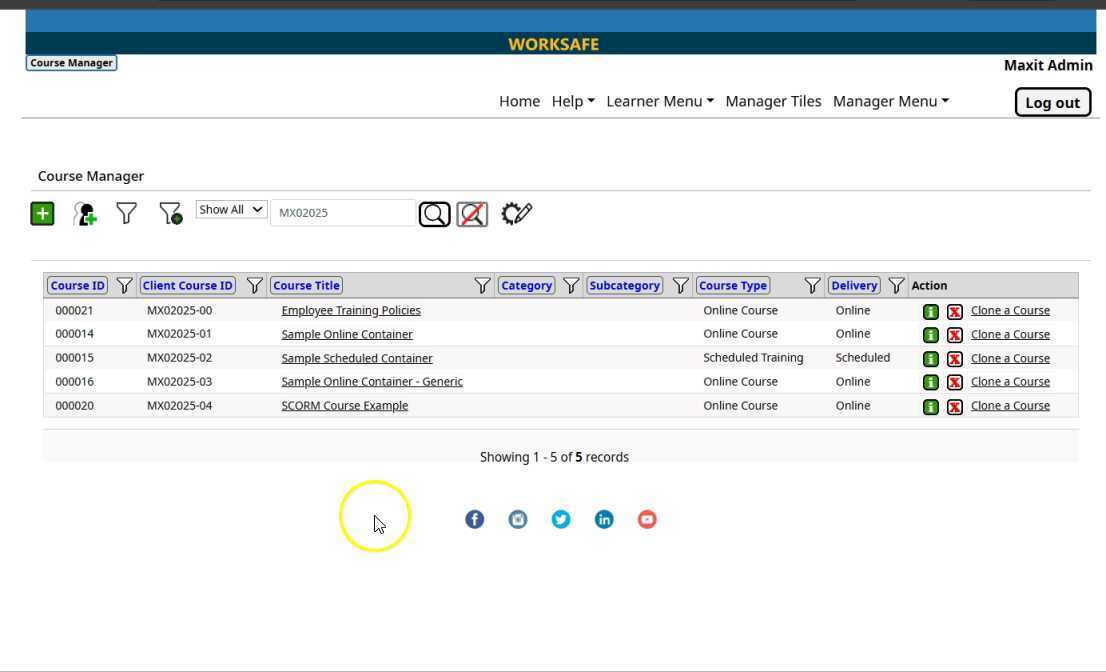Click the magnifying glass search icon
This screenshot has height=672, width=1106.
[x=434, y=214]
